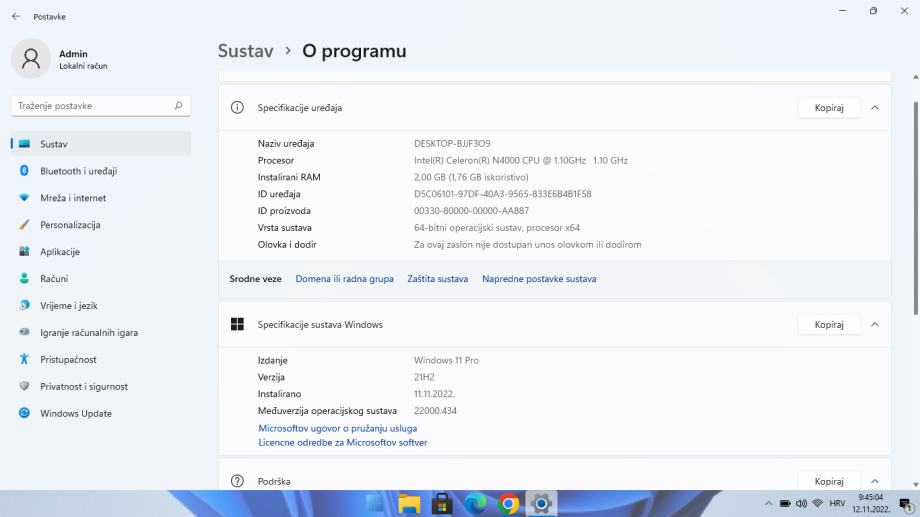Screen dimensions: 920x517
Task: Open Mreža i internet settings
Action: click(101, 198)
